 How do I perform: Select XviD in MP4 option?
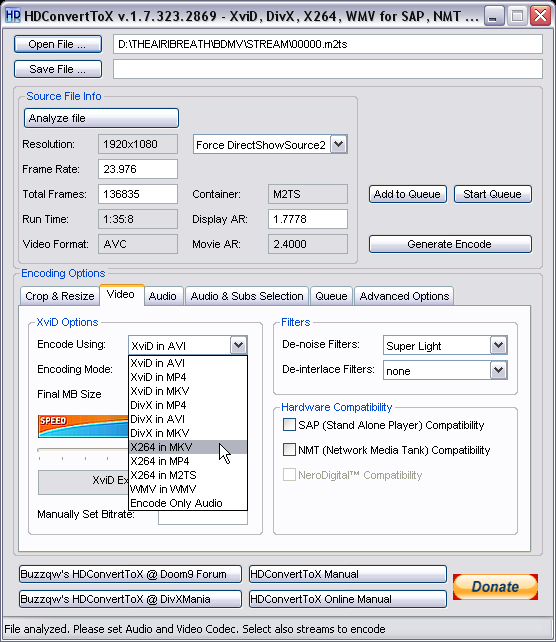tap(188, 377)
